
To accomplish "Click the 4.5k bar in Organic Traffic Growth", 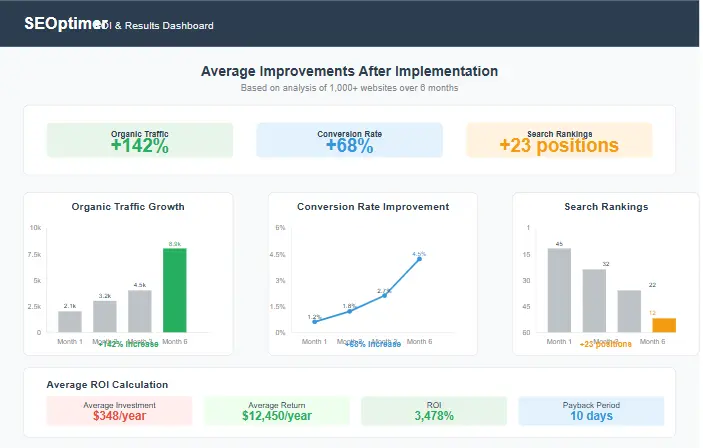I will pyautogui.click(x=140, y=310).
